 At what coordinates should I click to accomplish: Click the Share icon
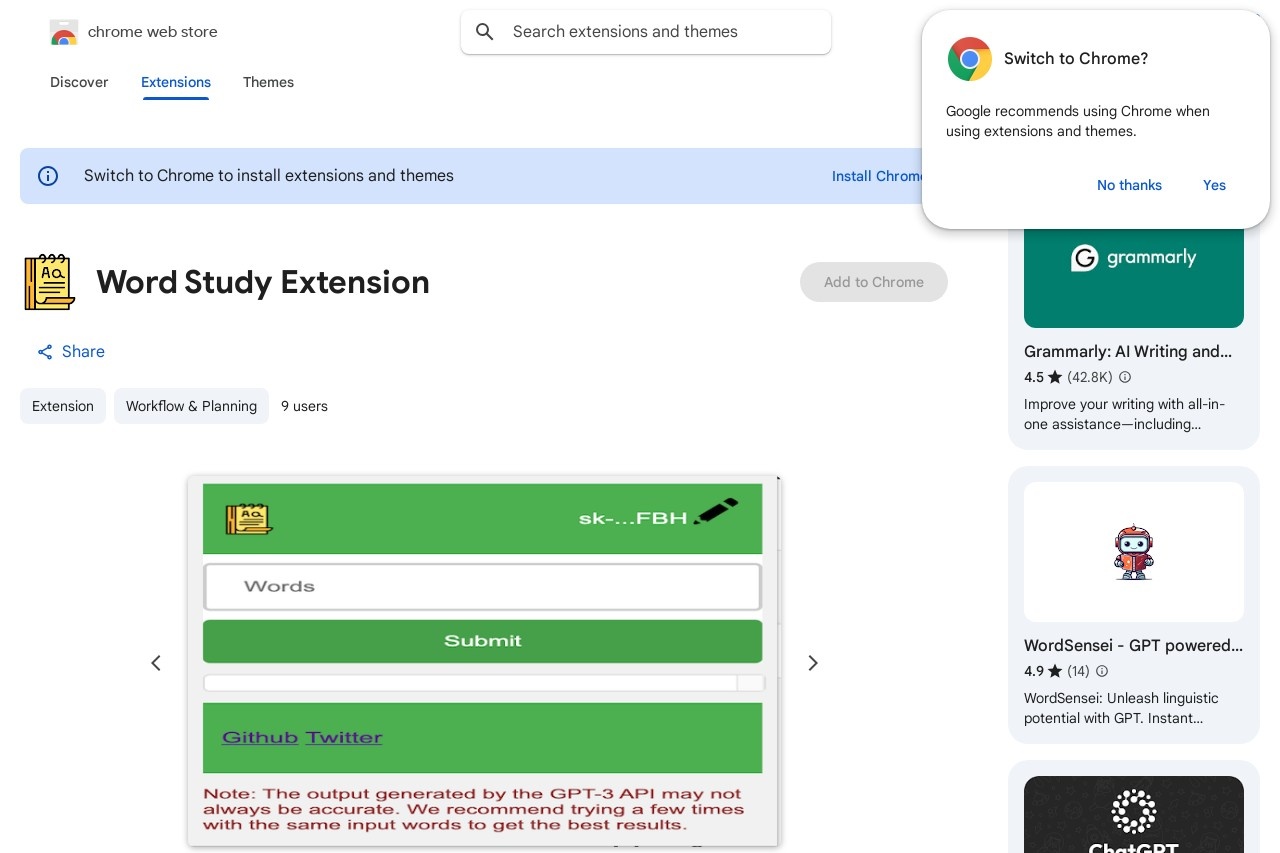[45, 352]
